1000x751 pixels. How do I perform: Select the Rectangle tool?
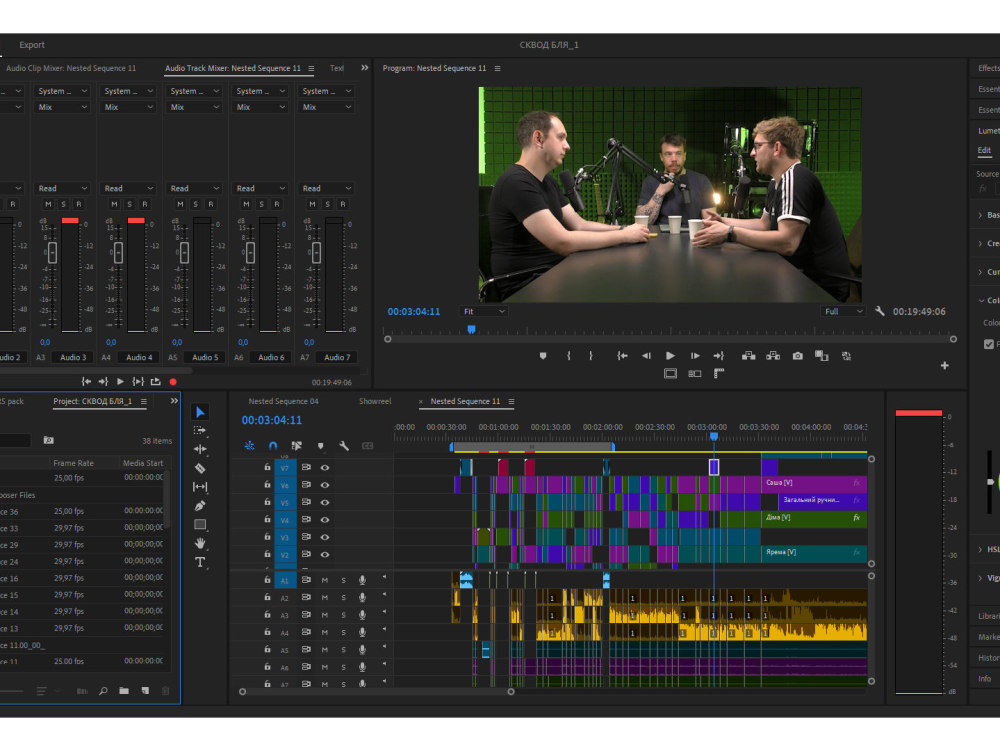(200, 524)
